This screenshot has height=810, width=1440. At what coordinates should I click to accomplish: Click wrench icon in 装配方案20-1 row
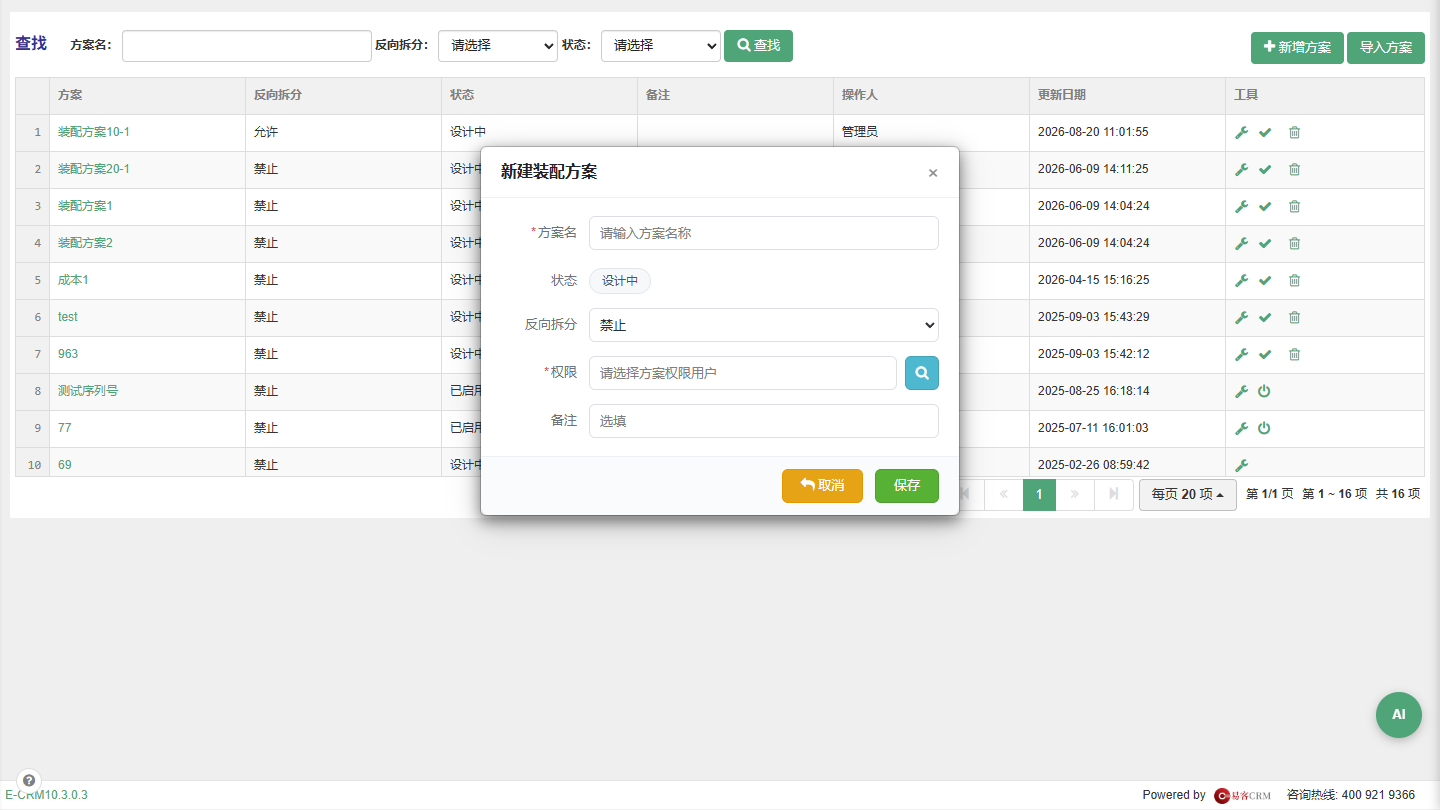(x=1241, y=169)
